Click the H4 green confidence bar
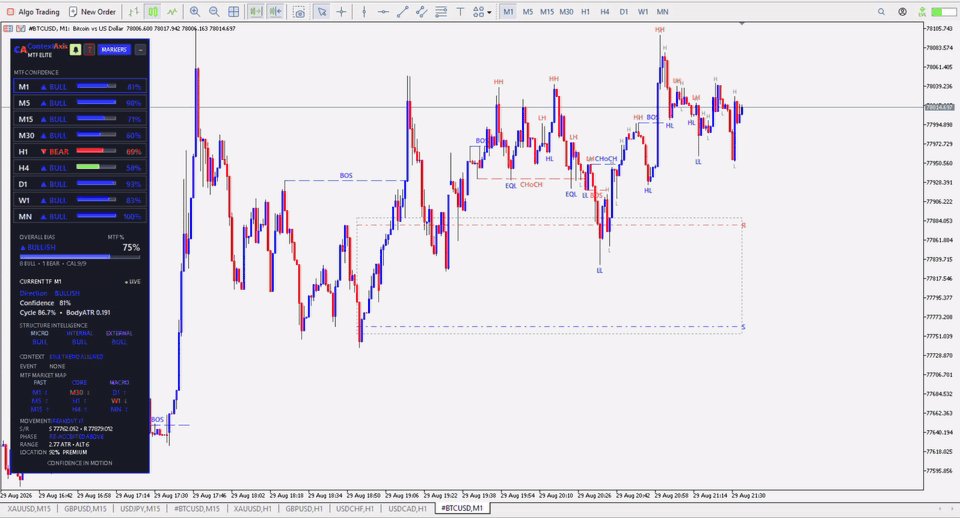This screenshot has width=960, height=518. click(x=96, y=167)
